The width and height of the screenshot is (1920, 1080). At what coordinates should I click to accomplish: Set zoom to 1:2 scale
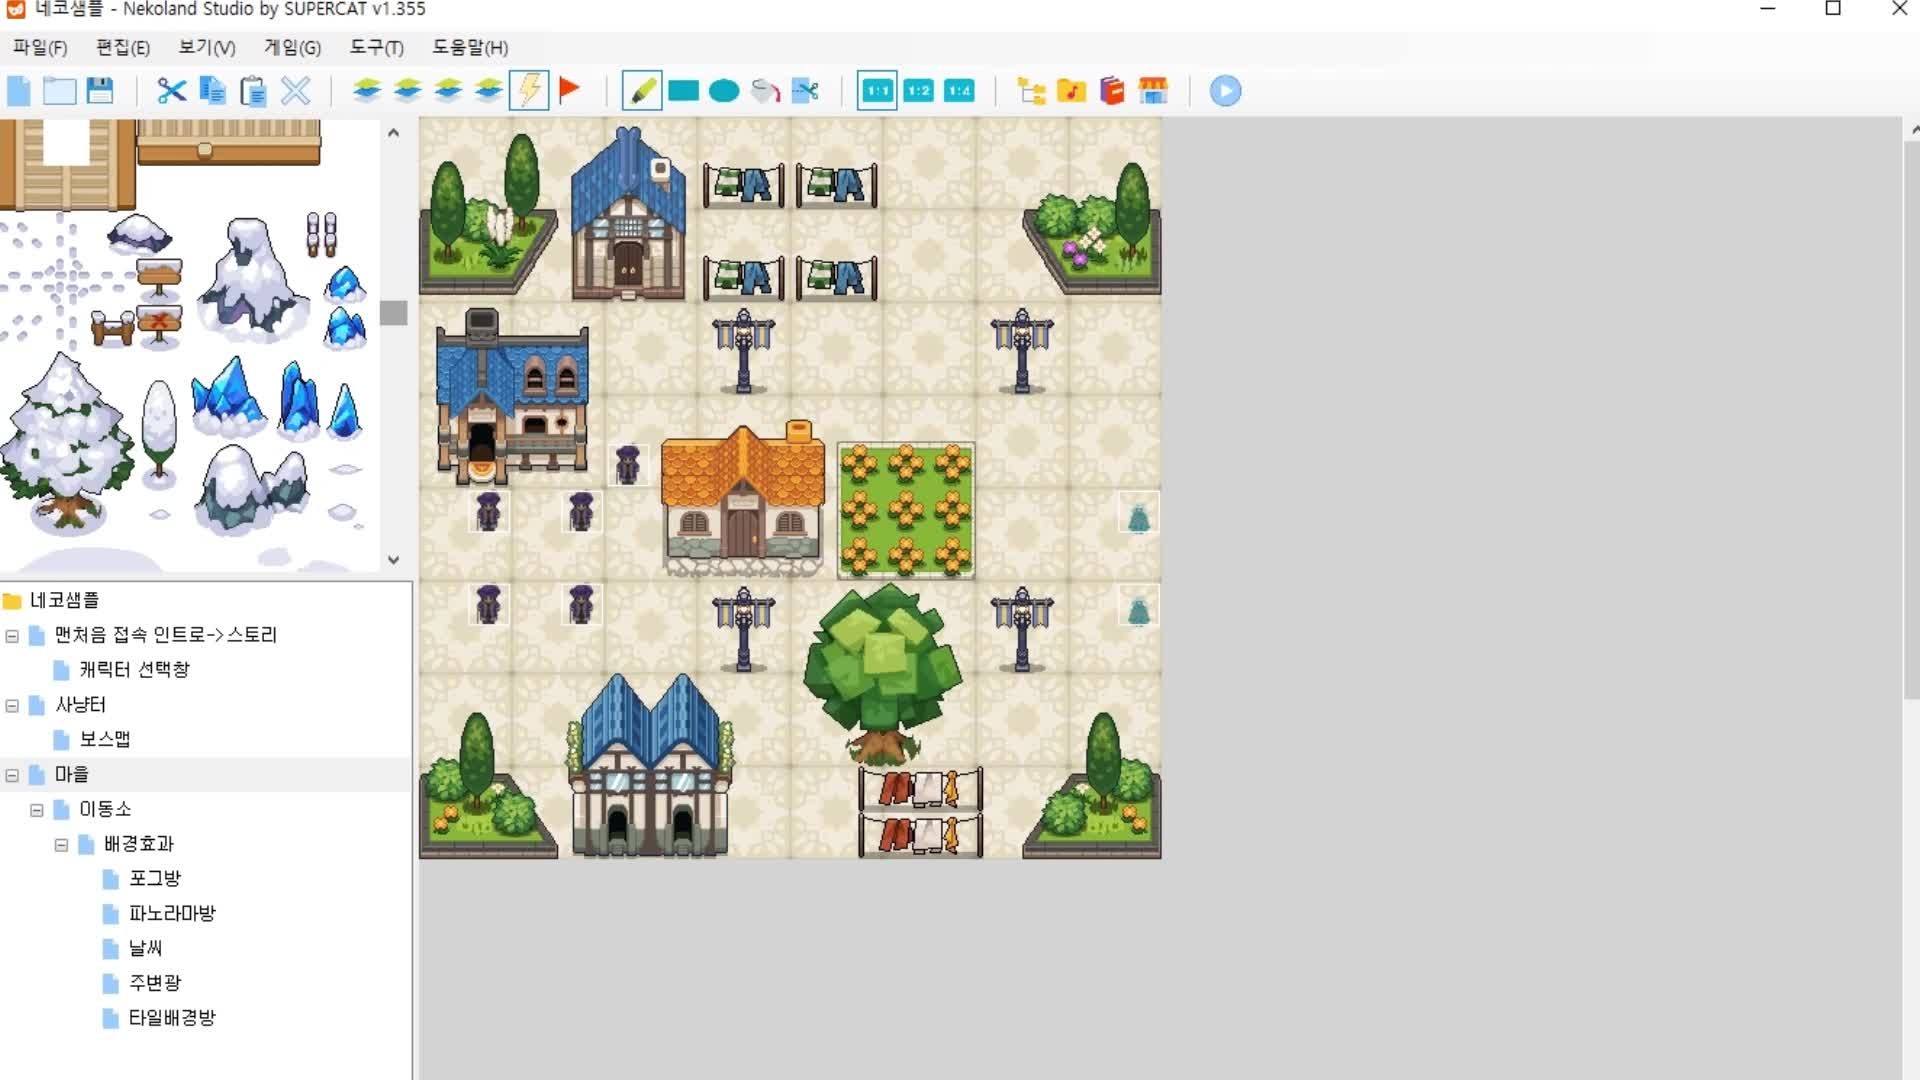[x=918, y=91]
